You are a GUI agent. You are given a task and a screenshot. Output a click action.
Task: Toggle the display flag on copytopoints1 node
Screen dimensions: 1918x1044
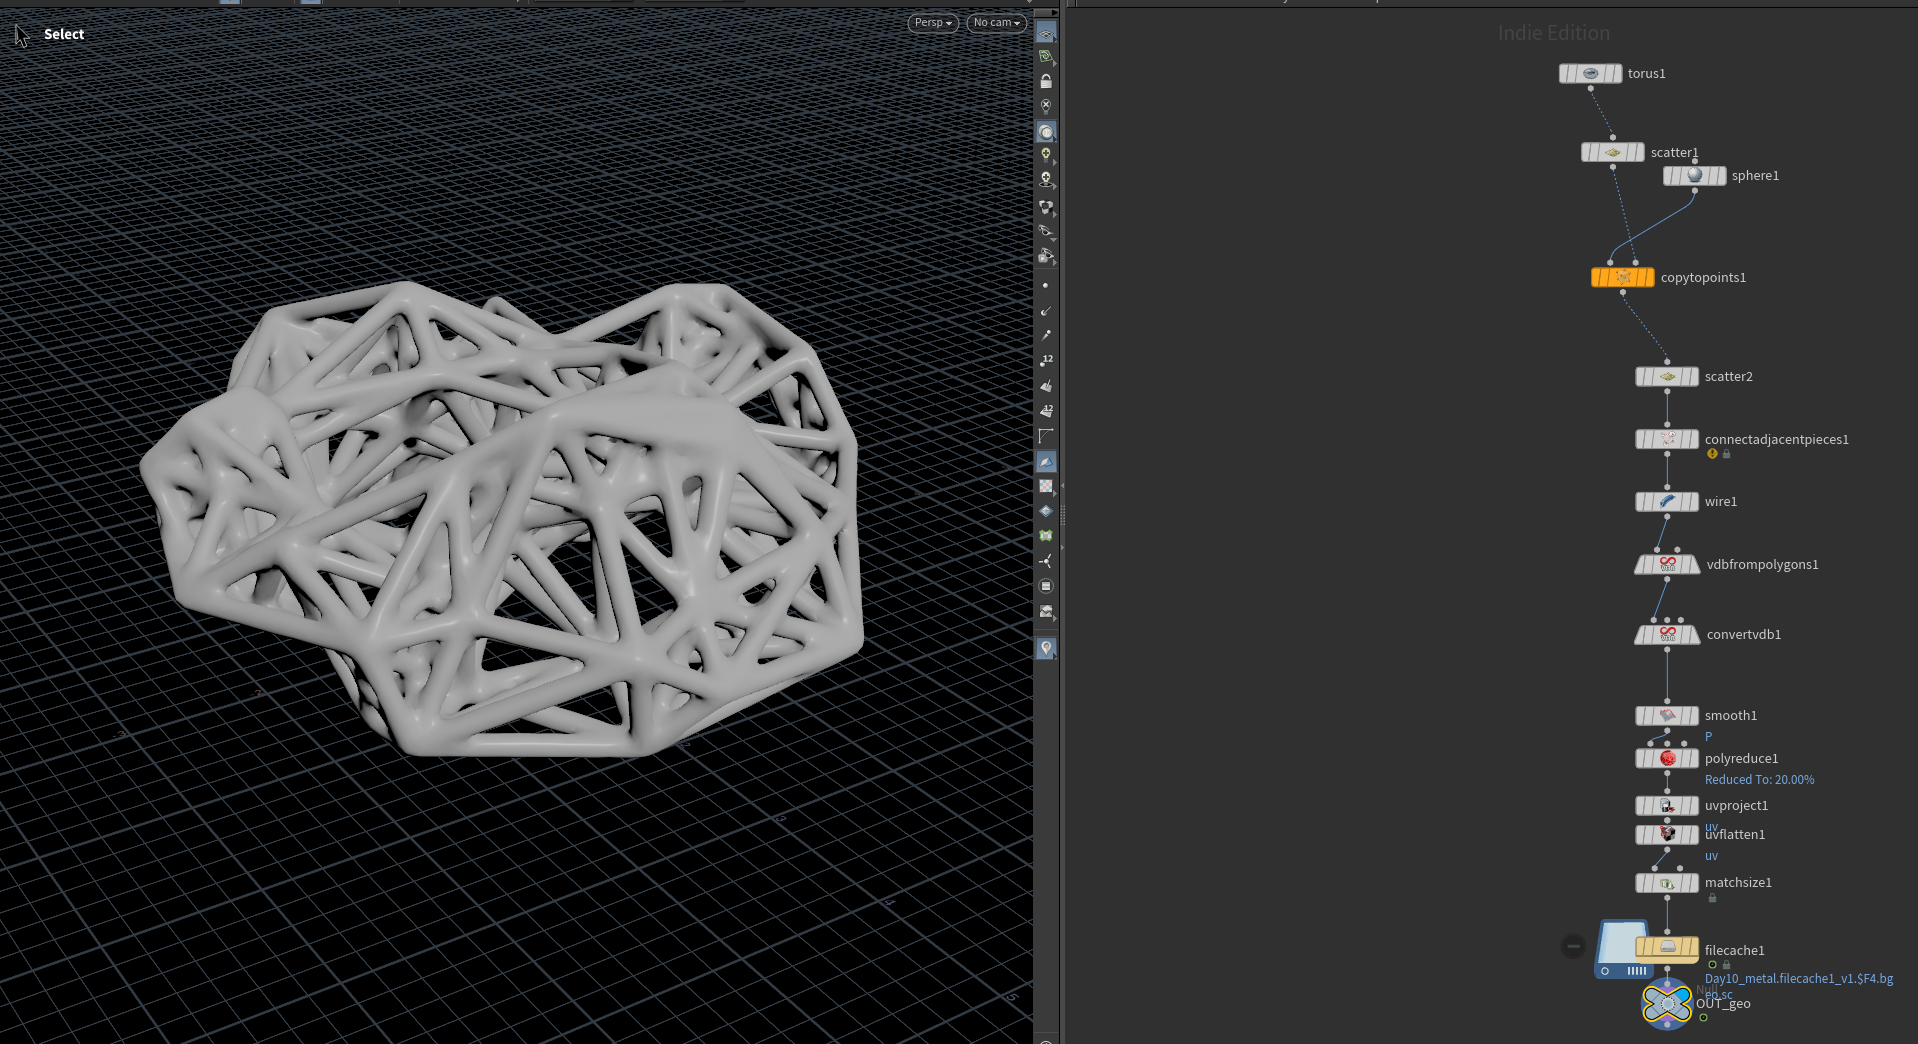click(x=1648, y=278)
